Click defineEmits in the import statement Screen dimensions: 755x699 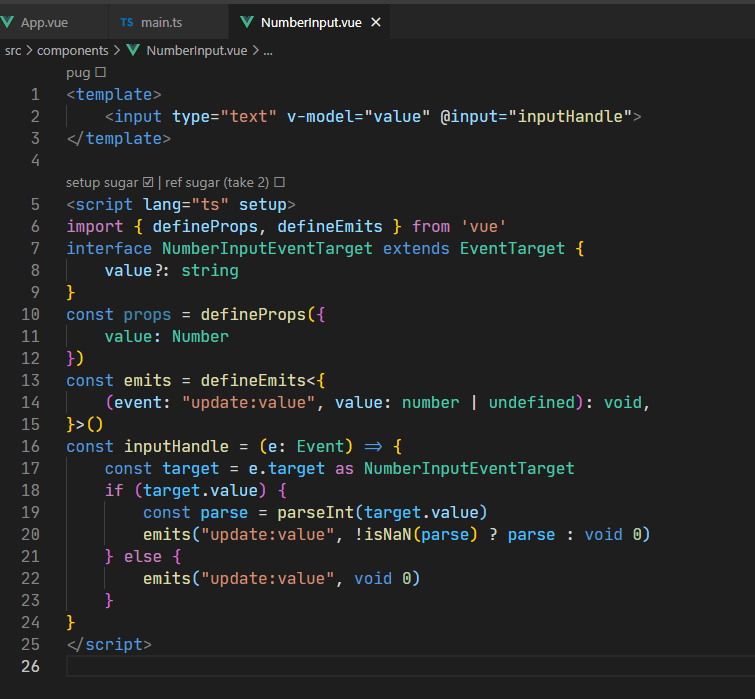(x=330, y=227)
